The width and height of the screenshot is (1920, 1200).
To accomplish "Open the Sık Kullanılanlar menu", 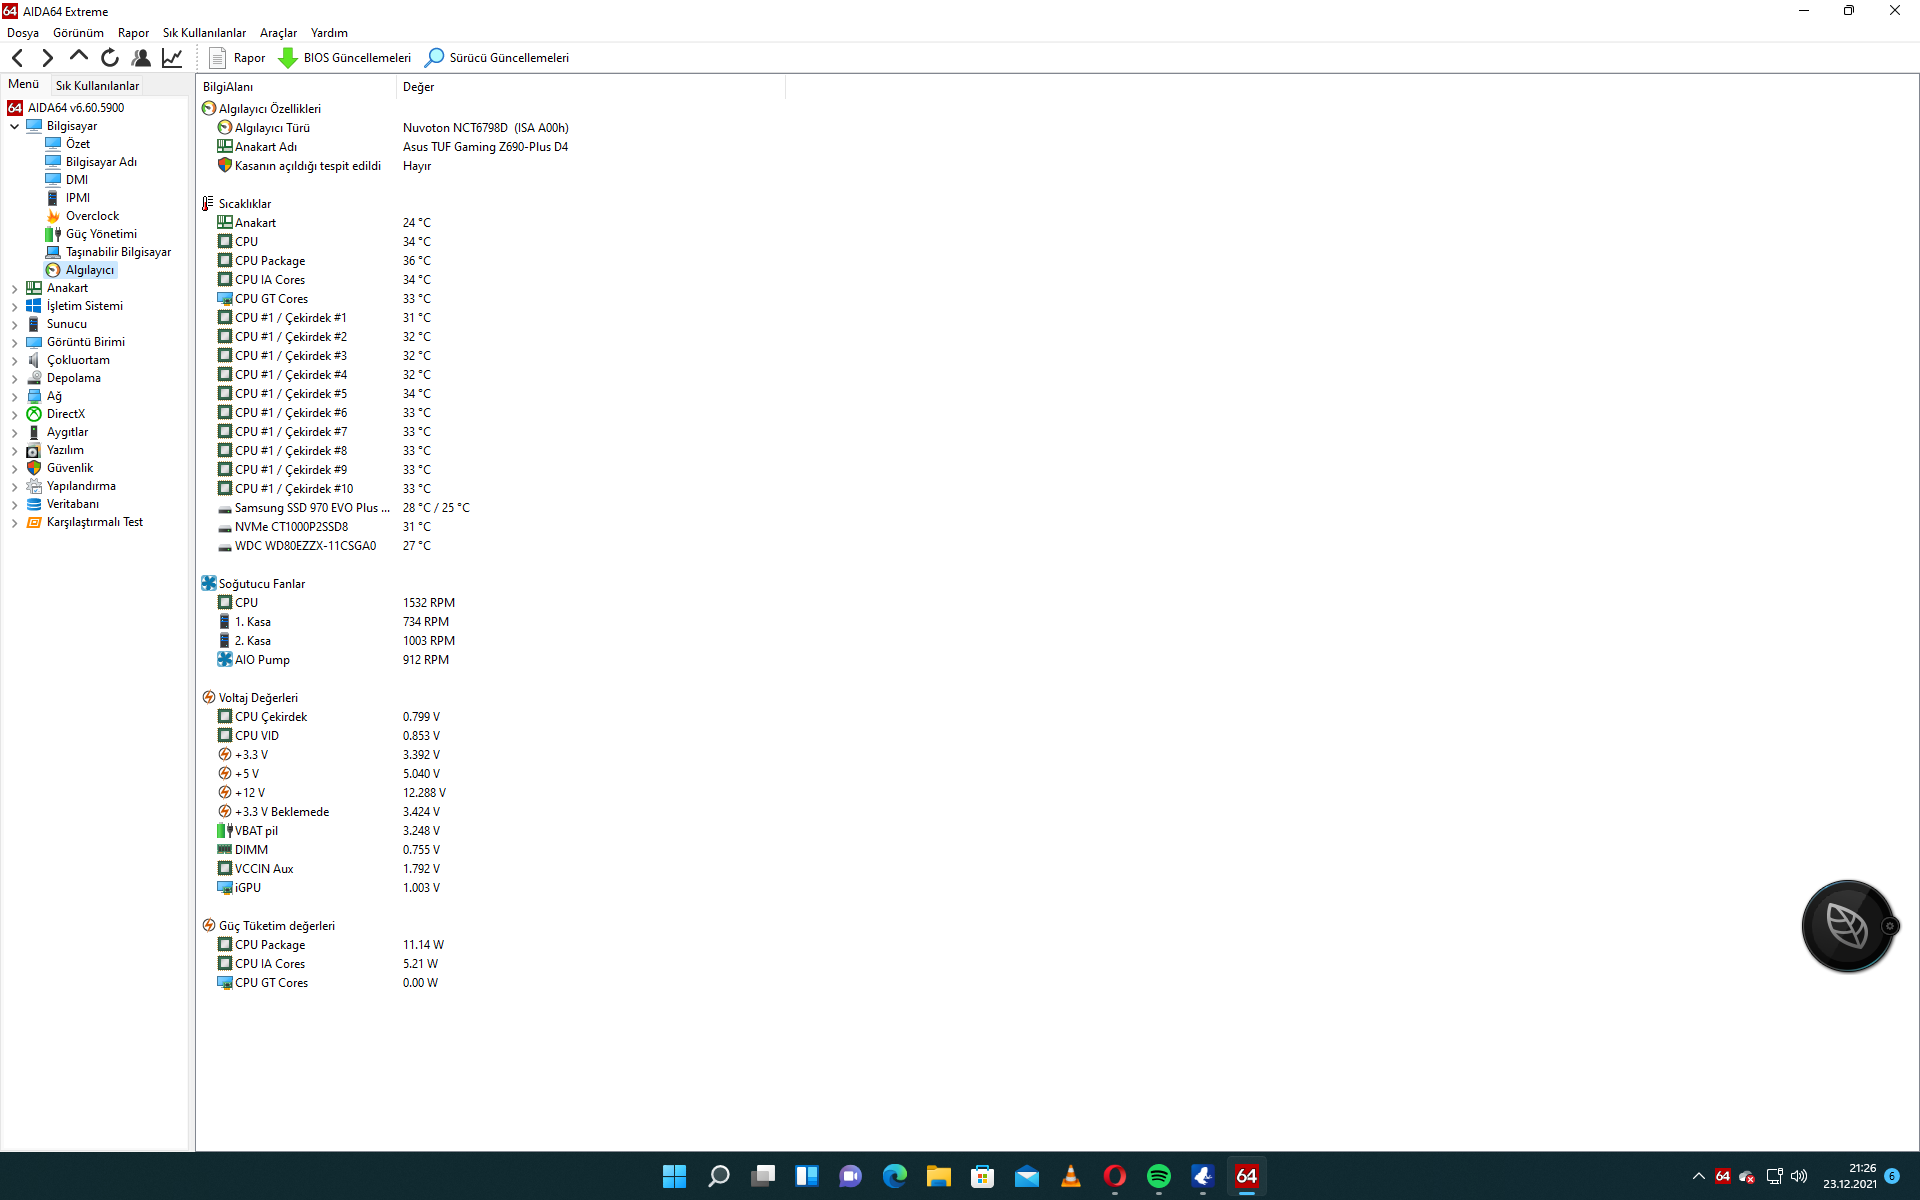I will [x=204, y=33].
